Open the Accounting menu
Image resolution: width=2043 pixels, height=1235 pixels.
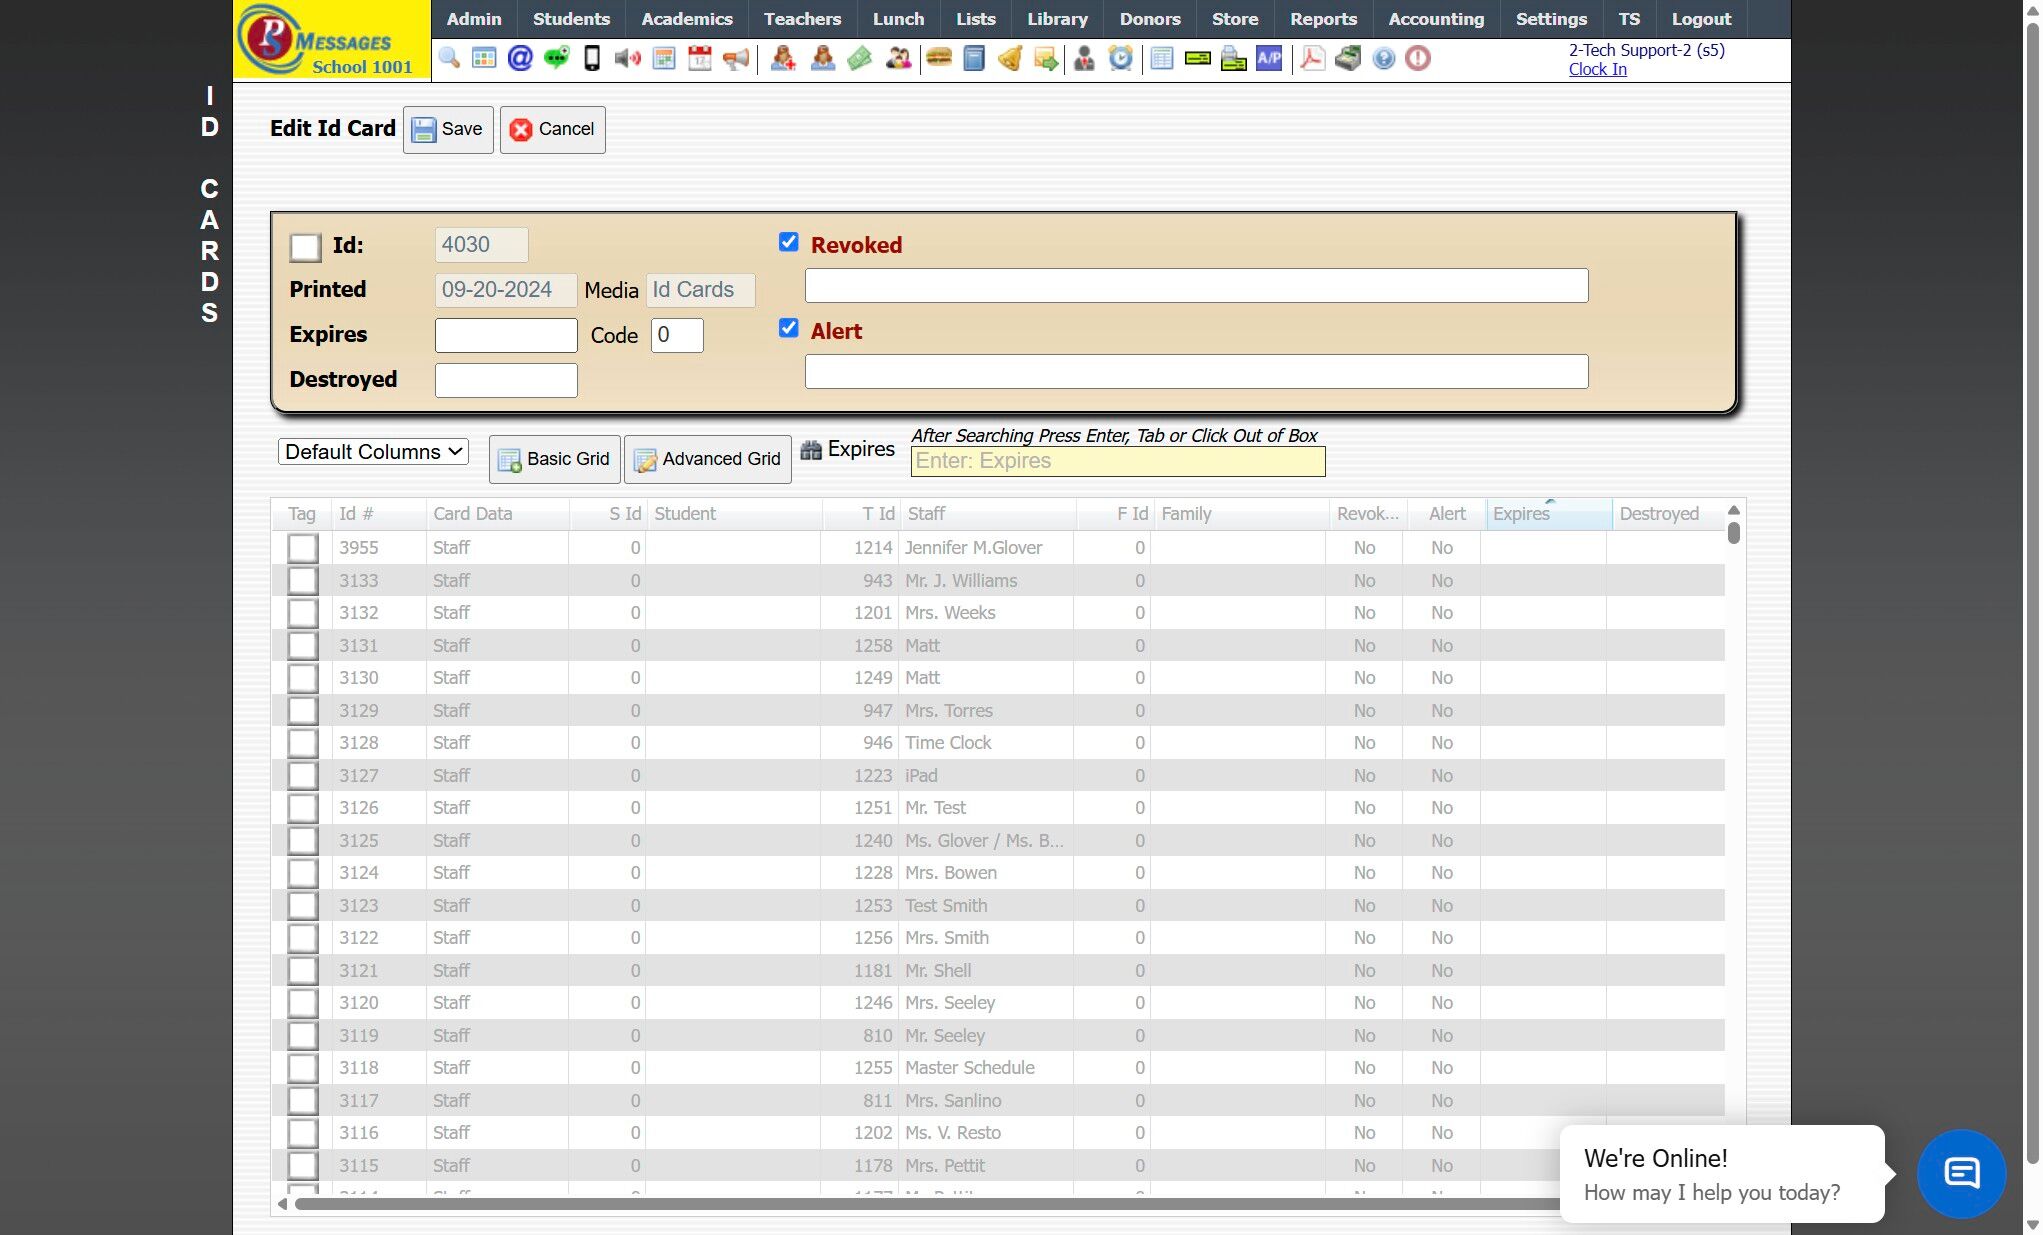1436,19
